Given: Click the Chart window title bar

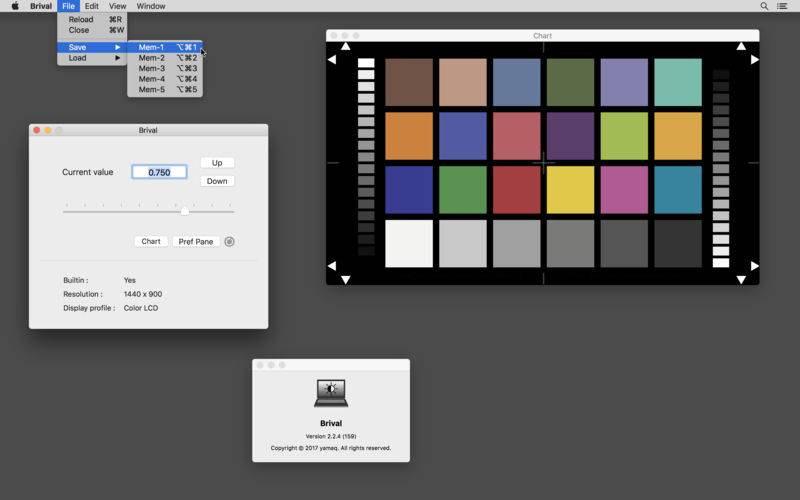Looking at the screenshot, I should [542, 36].
